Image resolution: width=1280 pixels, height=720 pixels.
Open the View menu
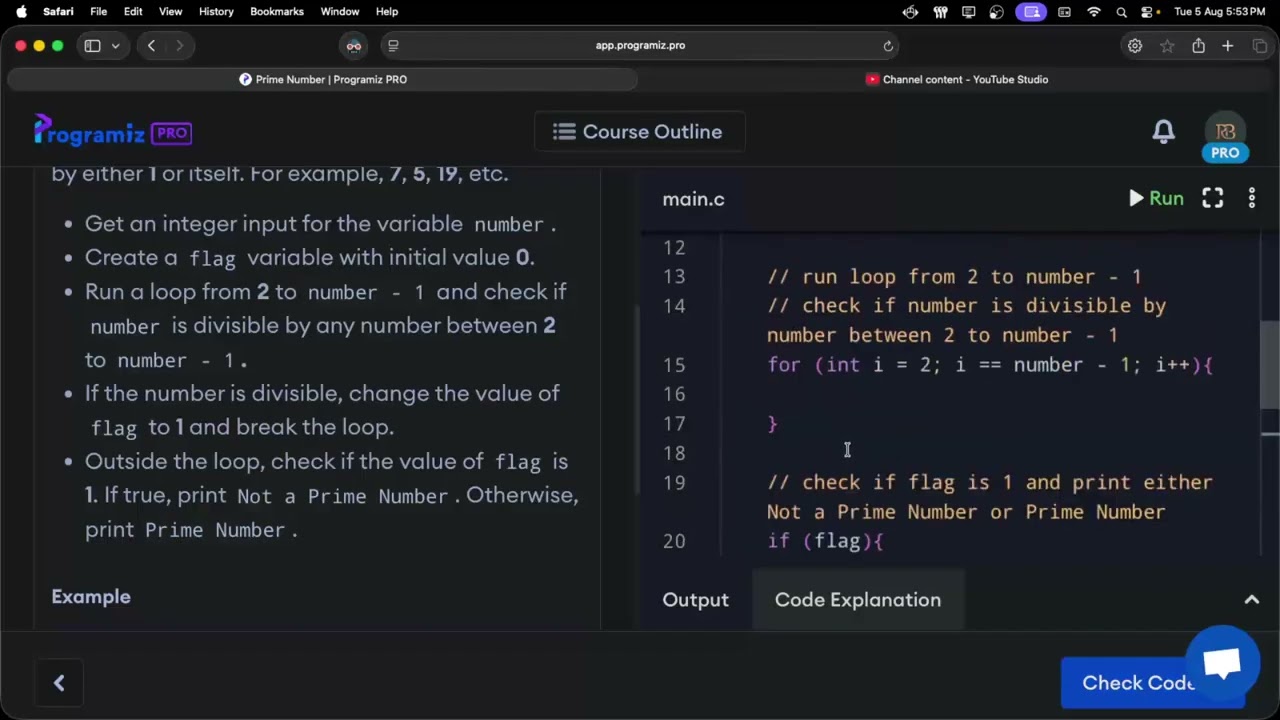click(x=171, y=12)
